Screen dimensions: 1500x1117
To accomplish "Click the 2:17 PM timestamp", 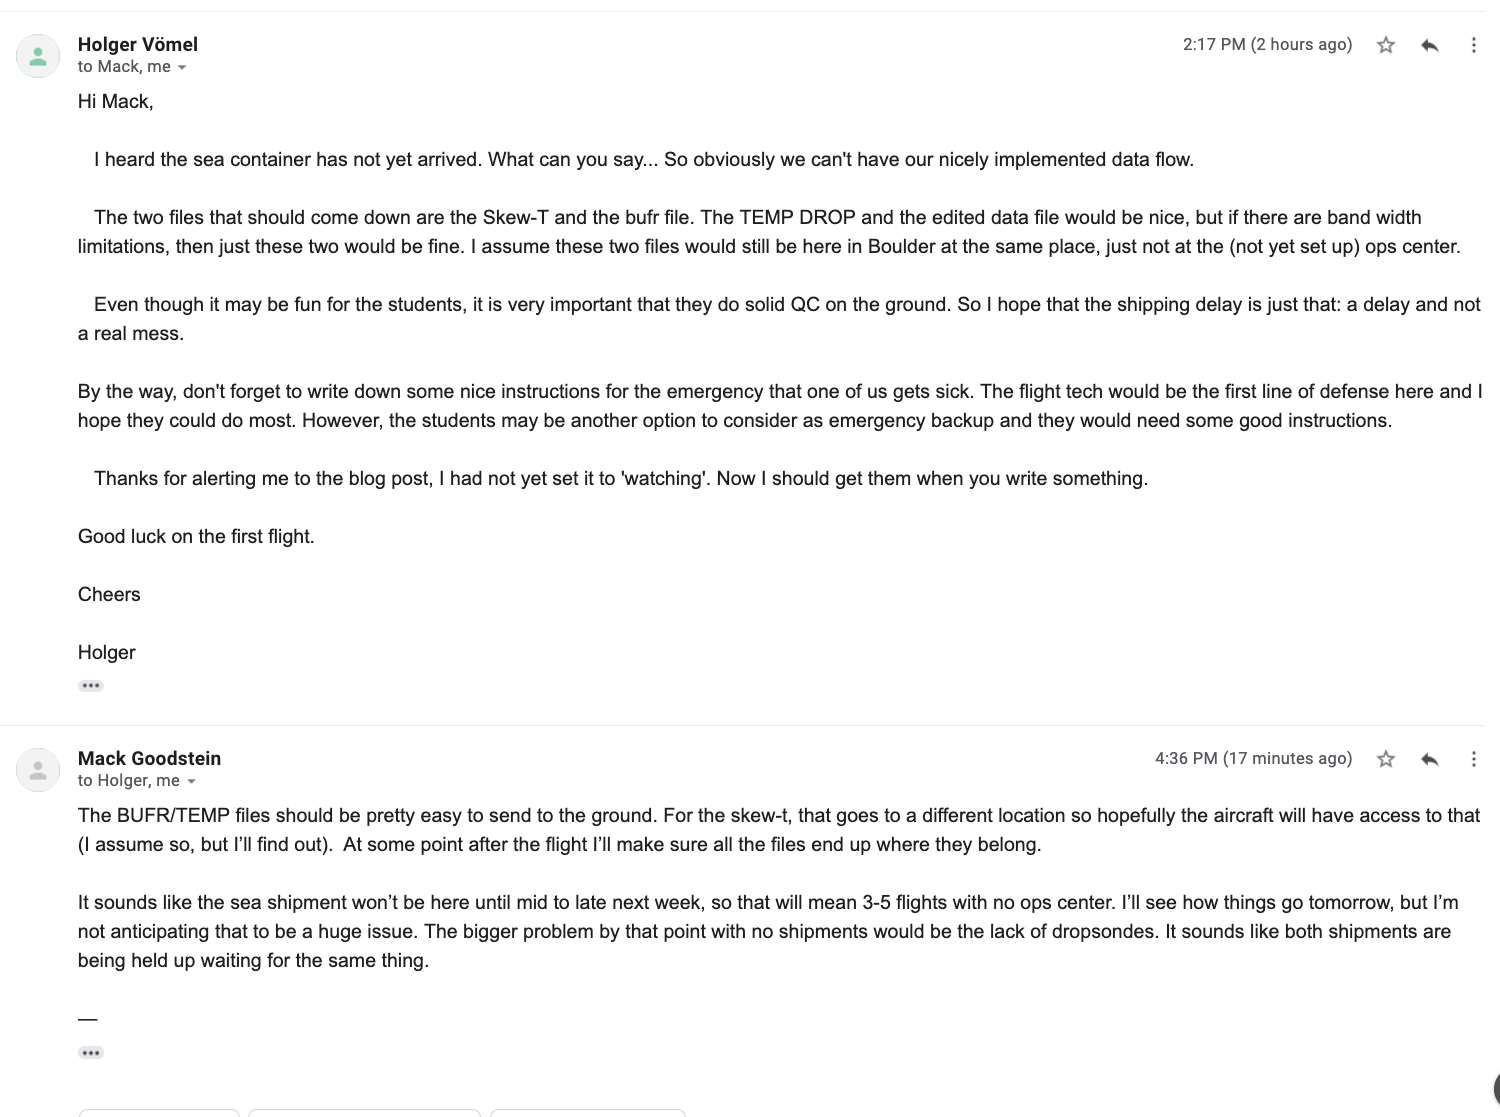I will pos(1267,44).
